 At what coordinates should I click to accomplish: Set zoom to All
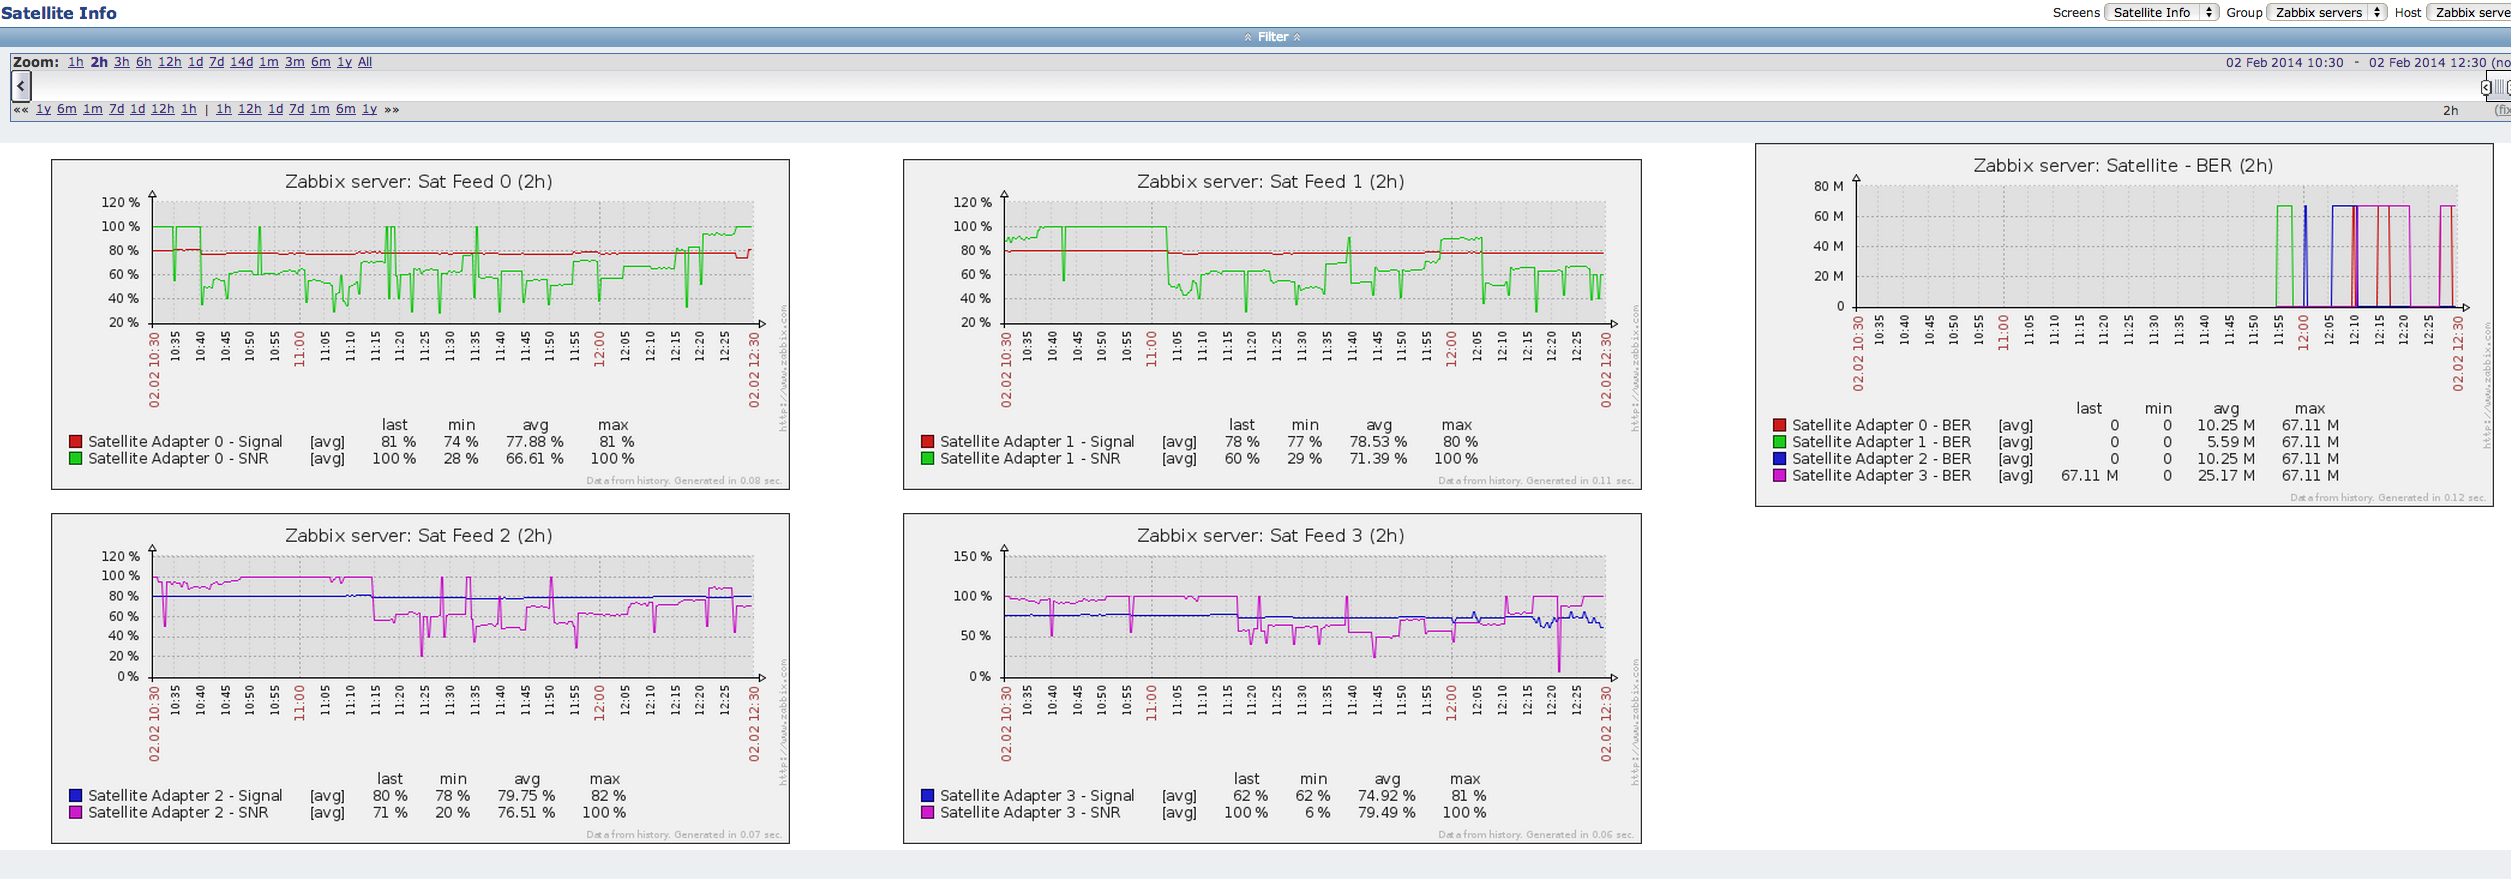[365, 62]
